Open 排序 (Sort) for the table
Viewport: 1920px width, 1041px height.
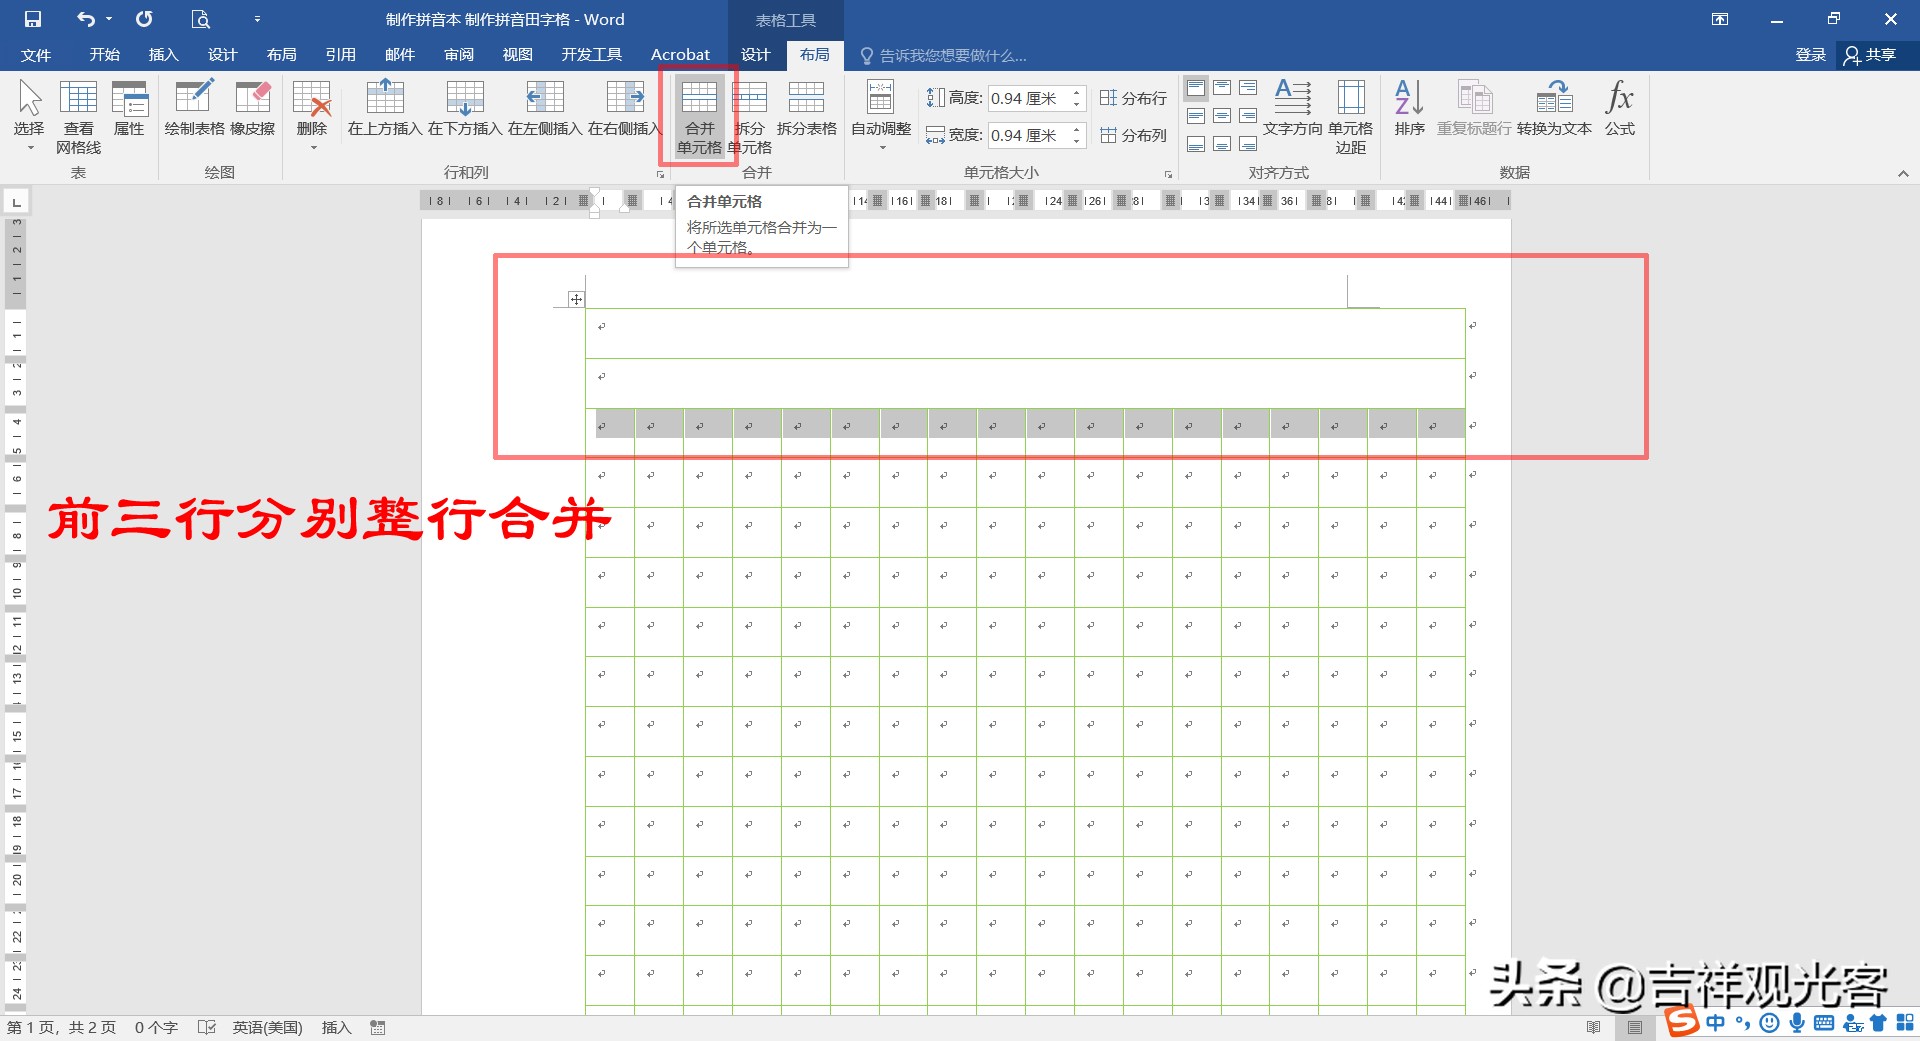tap(1408, 110)
